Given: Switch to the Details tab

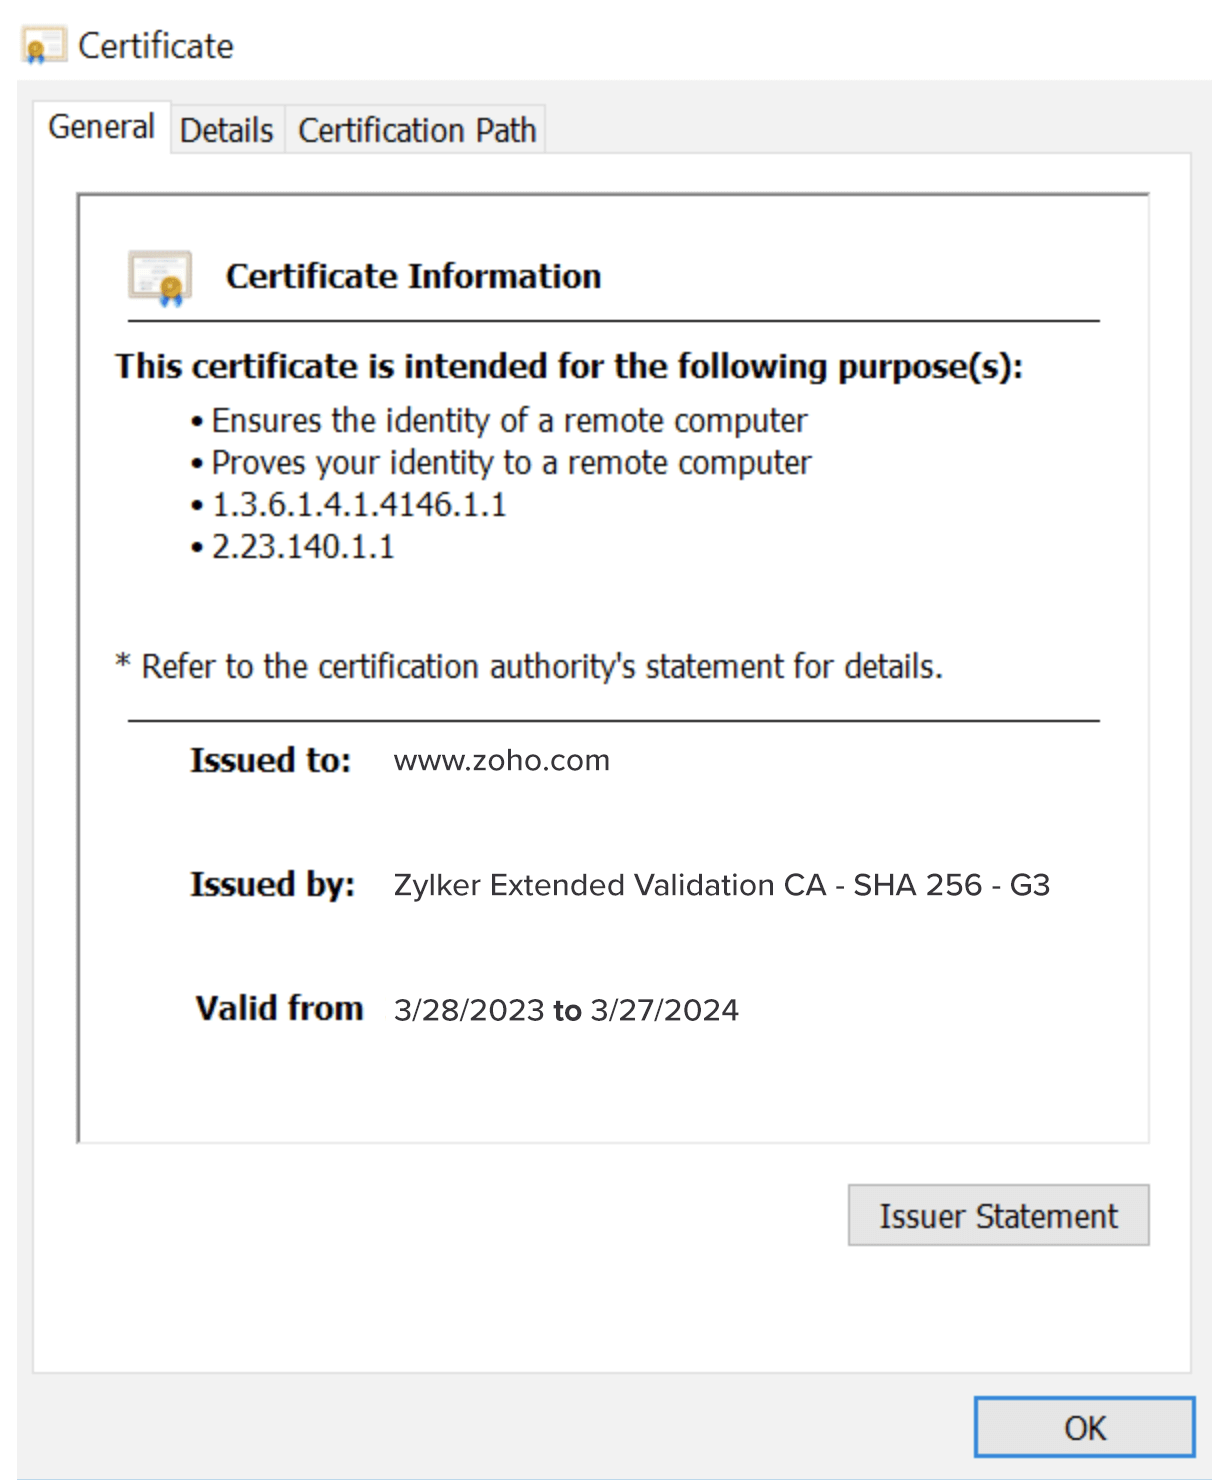Looking at the screenshot, I should [226, 129].
